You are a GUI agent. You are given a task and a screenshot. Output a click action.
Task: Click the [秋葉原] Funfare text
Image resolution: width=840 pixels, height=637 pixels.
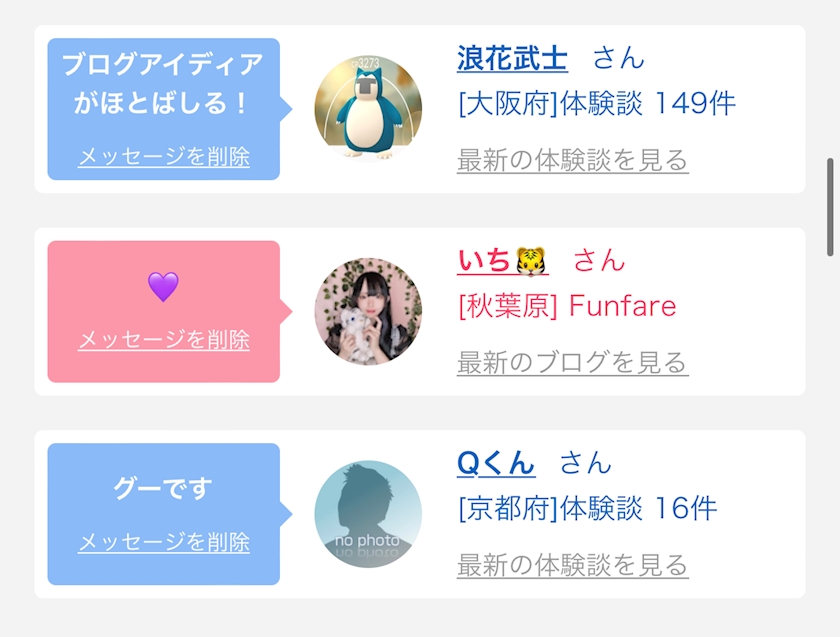567,306
